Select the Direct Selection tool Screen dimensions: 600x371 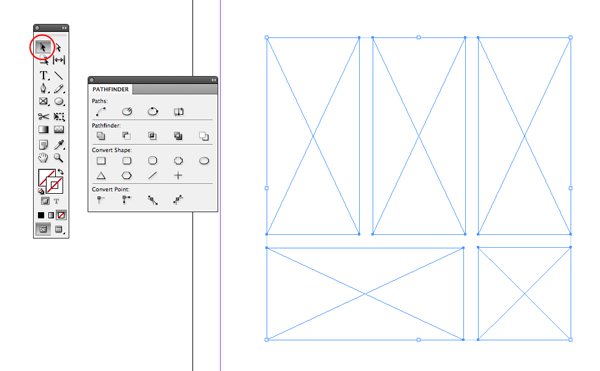[59, 47]
